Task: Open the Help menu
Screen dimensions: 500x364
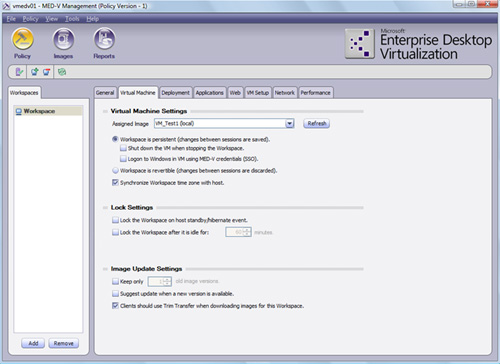Action: coord(92,19)
